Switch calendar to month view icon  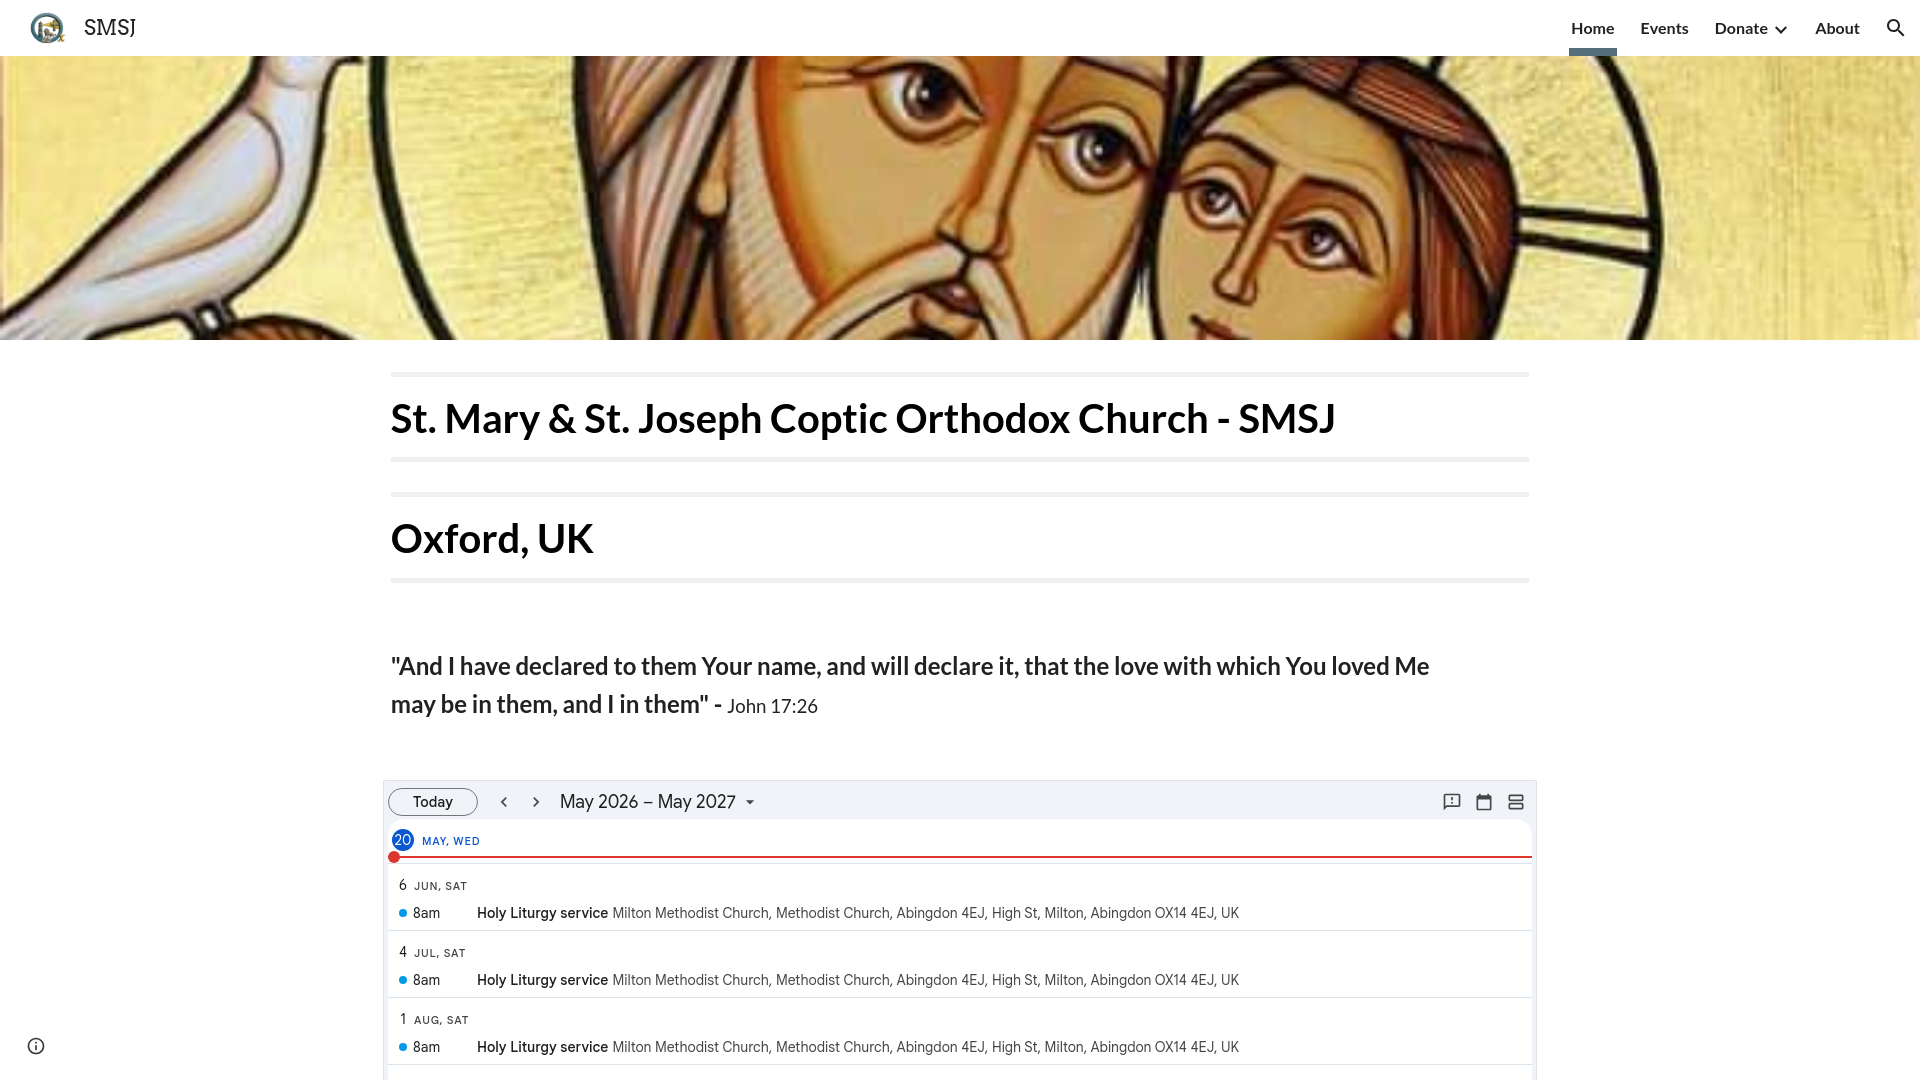coord(1484,802)
